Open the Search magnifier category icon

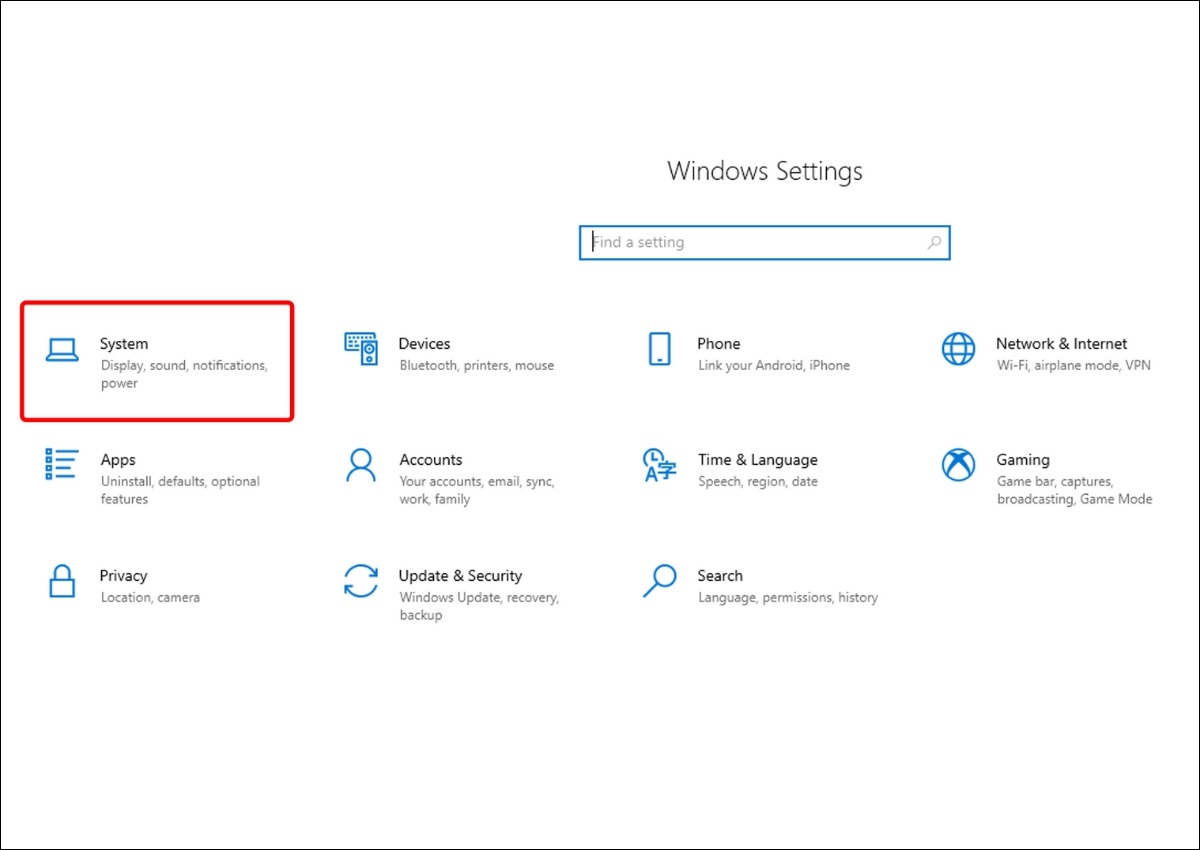pos(659,581)
